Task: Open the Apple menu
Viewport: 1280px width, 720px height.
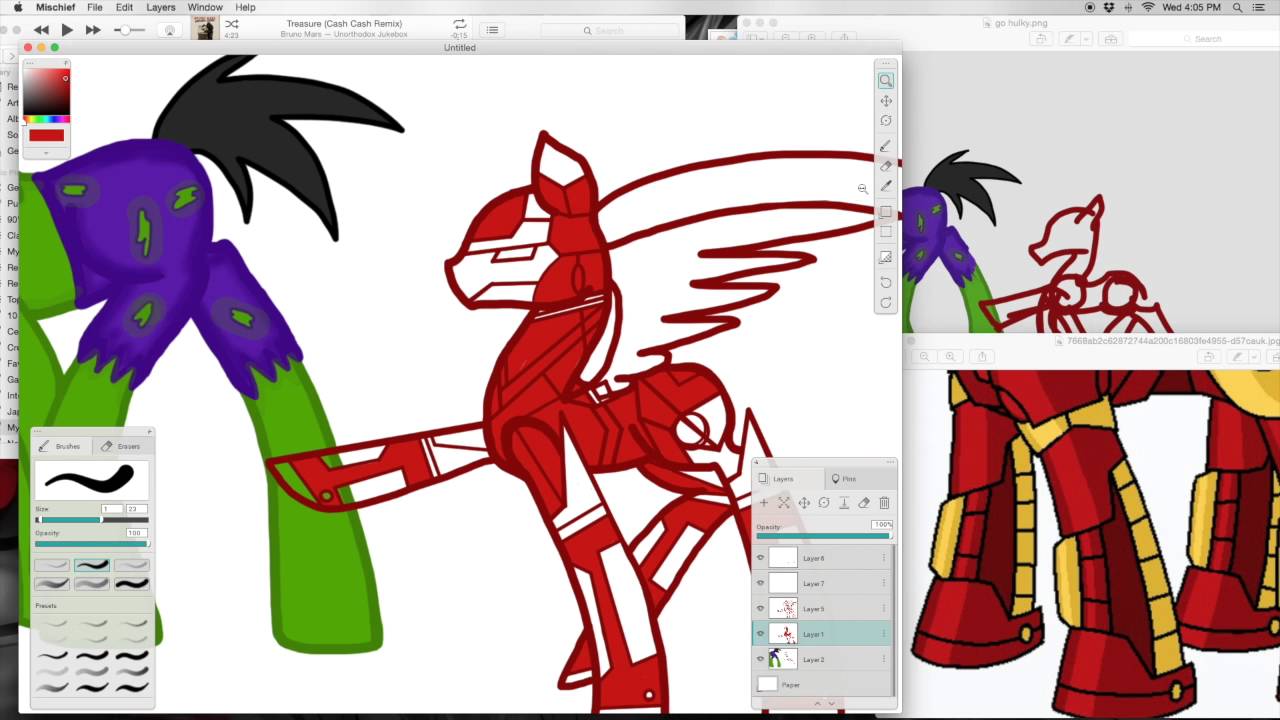Action: point(17,7)
